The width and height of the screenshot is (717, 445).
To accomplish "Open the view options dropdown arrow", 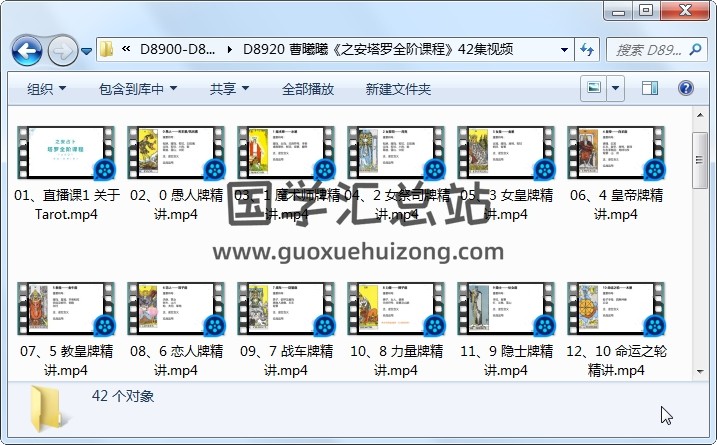I will point(615,88).
